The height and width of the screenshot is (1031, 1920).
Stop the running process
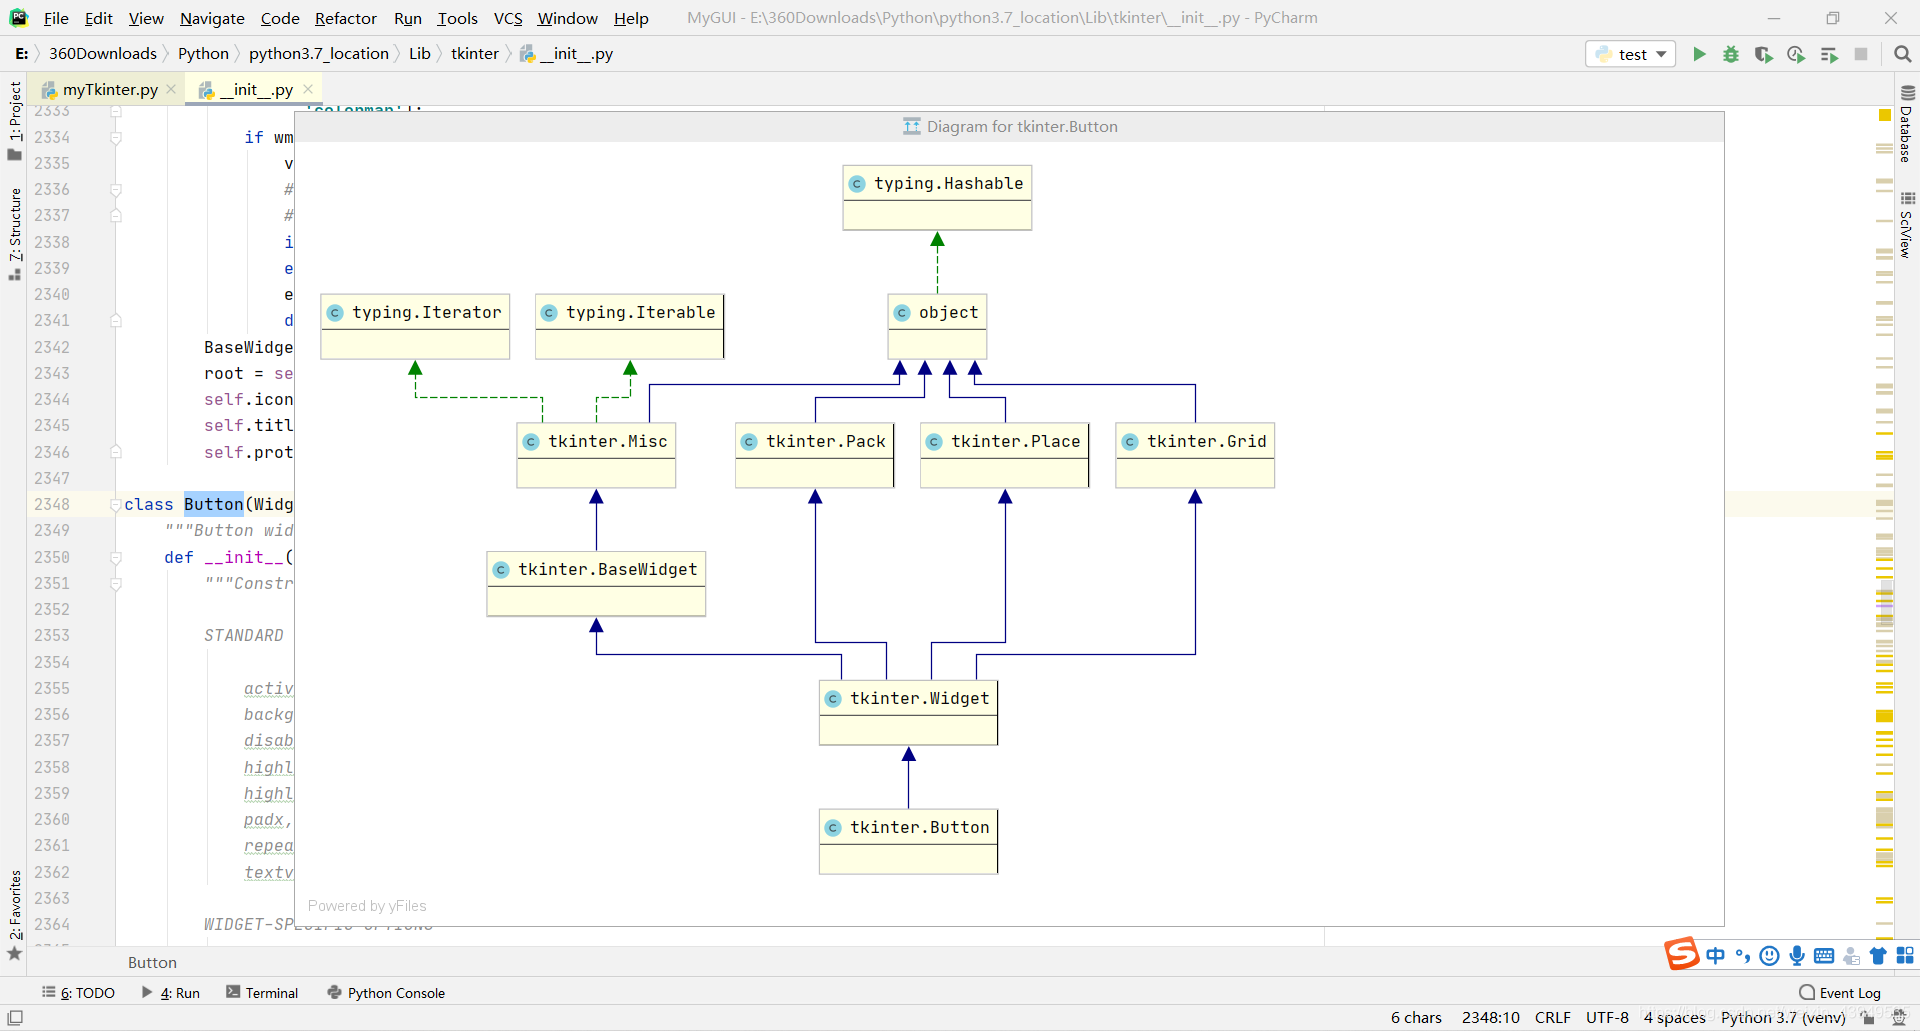click(x=1861, y=54)
